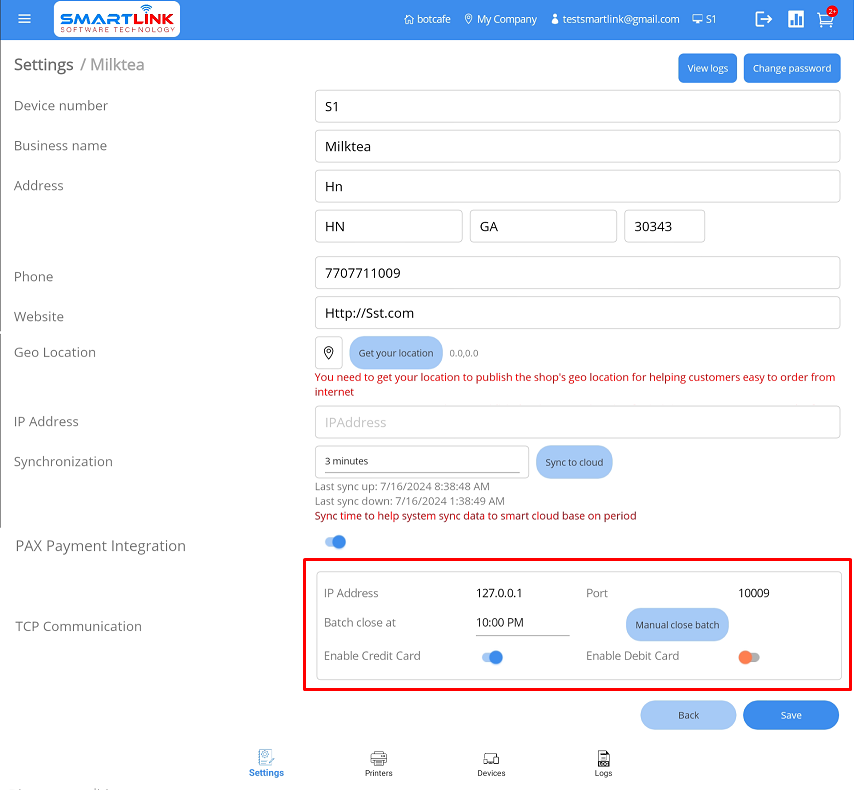
Task: Open the Printers icon tab
Action: [379, 763]
